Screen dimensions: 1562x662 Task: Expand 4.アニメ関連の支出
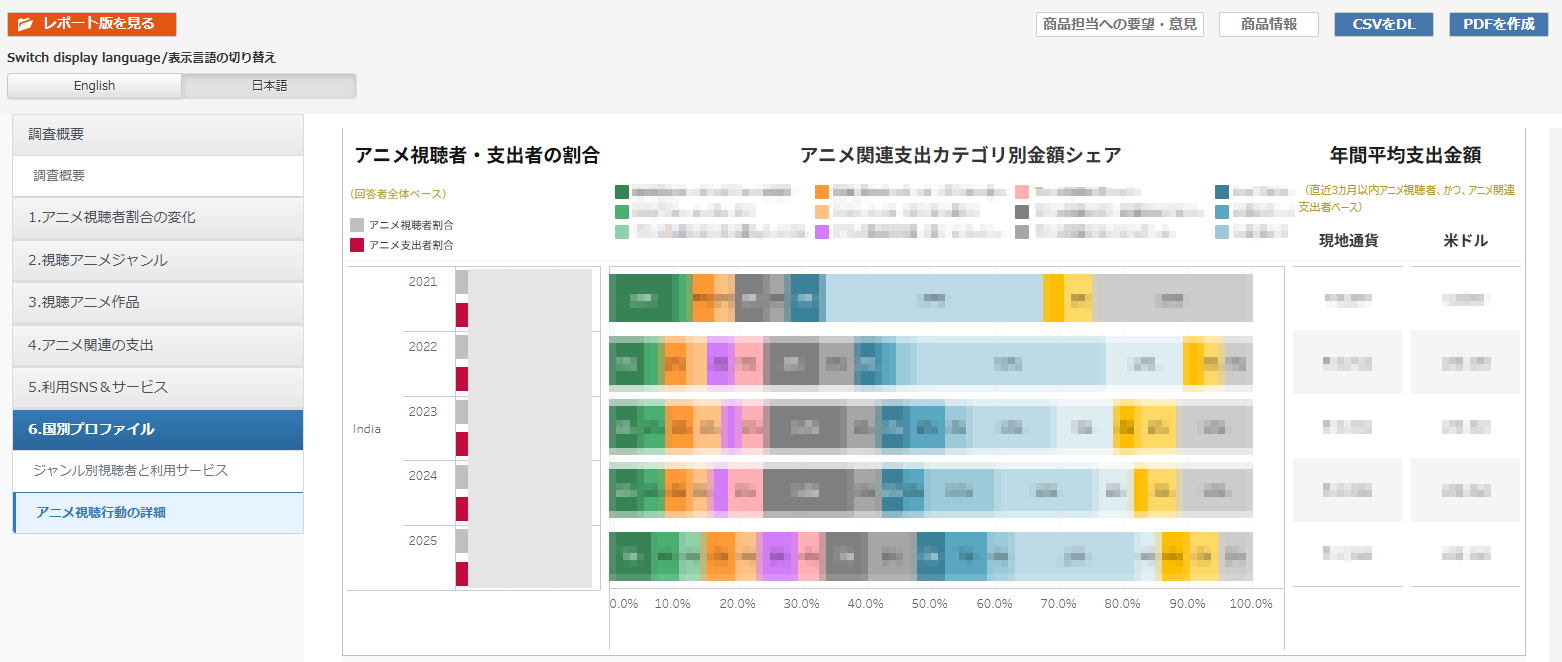pos(158,345)
